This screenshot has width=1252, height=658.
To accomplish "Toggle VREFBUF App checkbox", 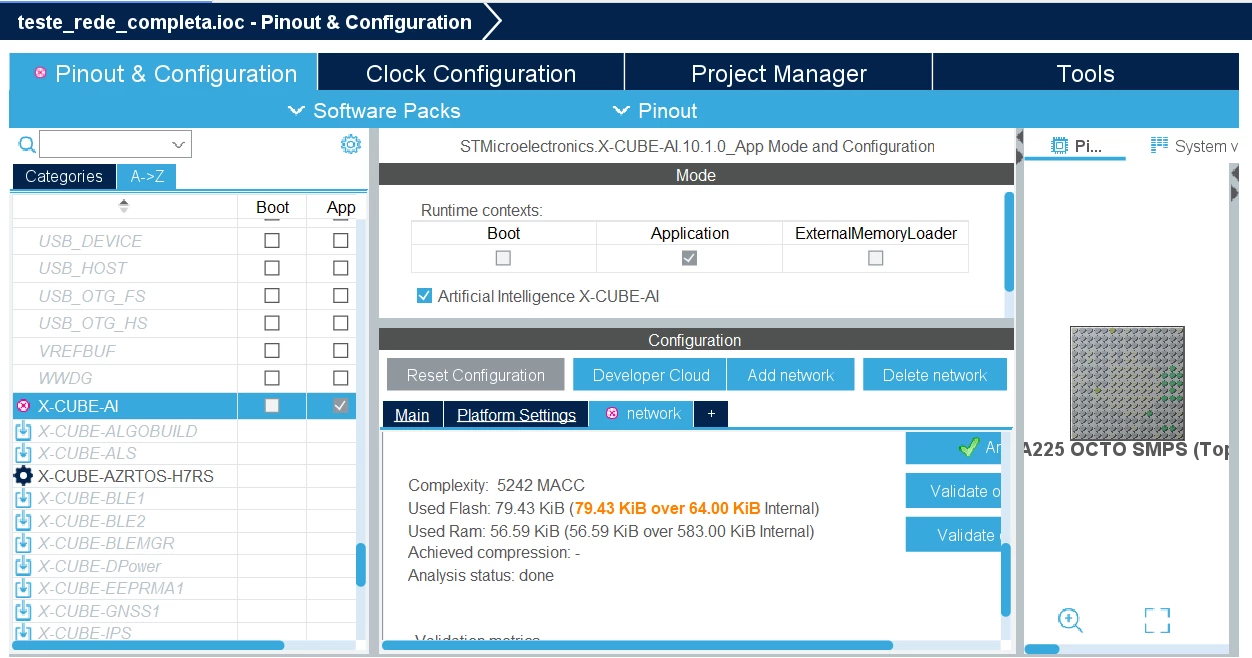I will pos(341,351).
